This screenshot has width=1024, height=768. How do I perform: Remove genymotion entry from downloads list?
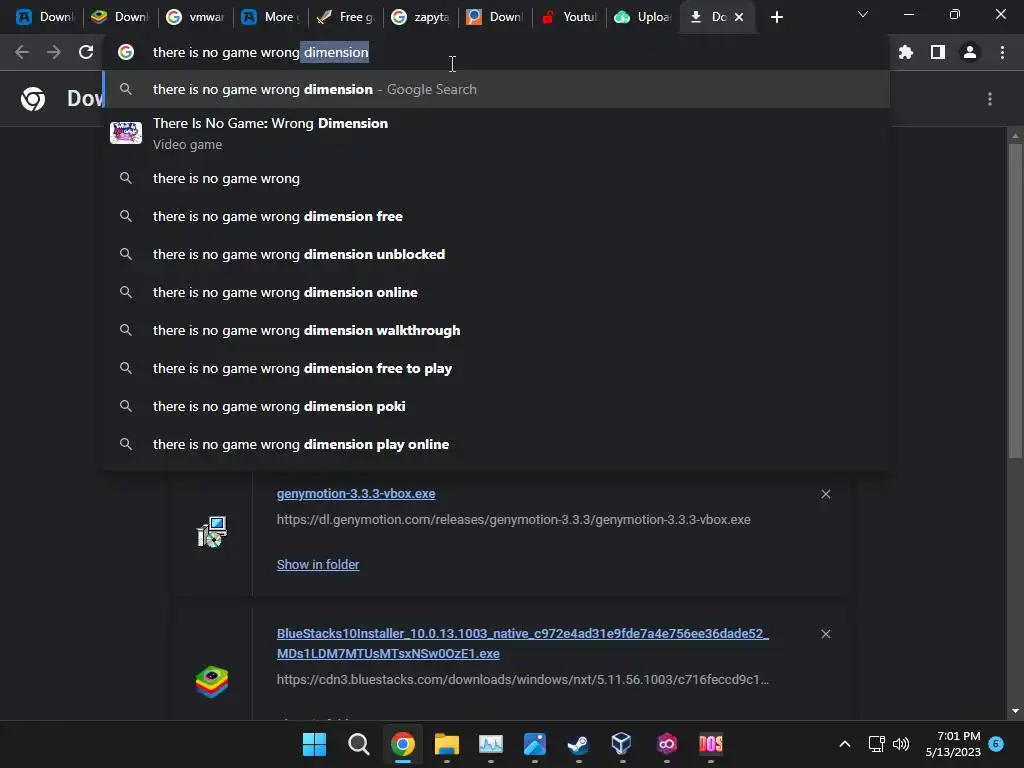coord(825,494)
